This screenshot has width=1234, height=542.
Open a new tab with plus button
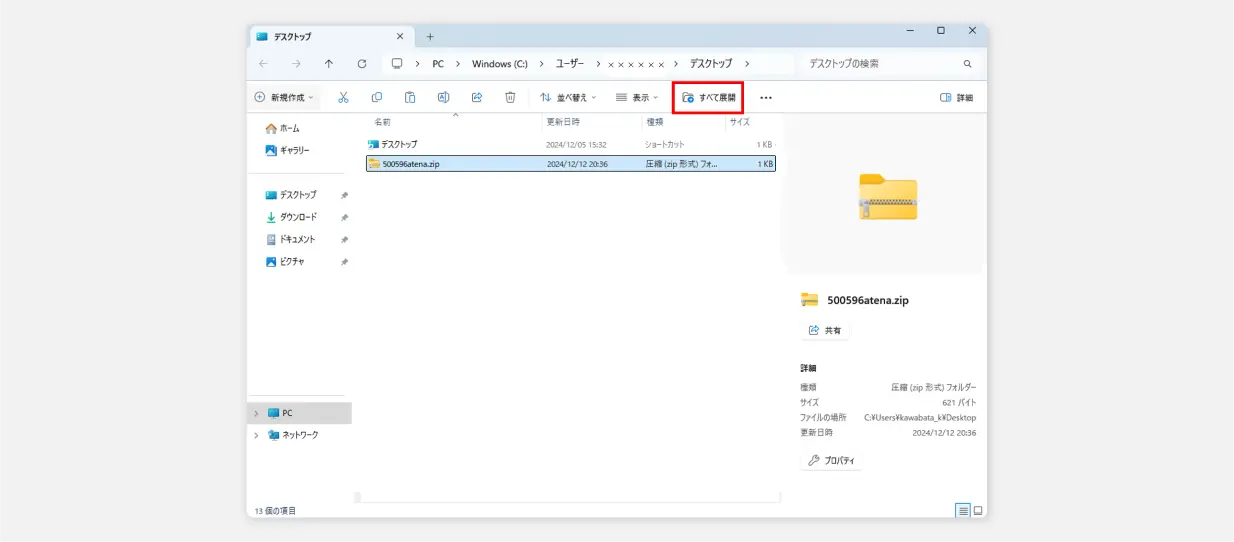click(x=430, y=36)
